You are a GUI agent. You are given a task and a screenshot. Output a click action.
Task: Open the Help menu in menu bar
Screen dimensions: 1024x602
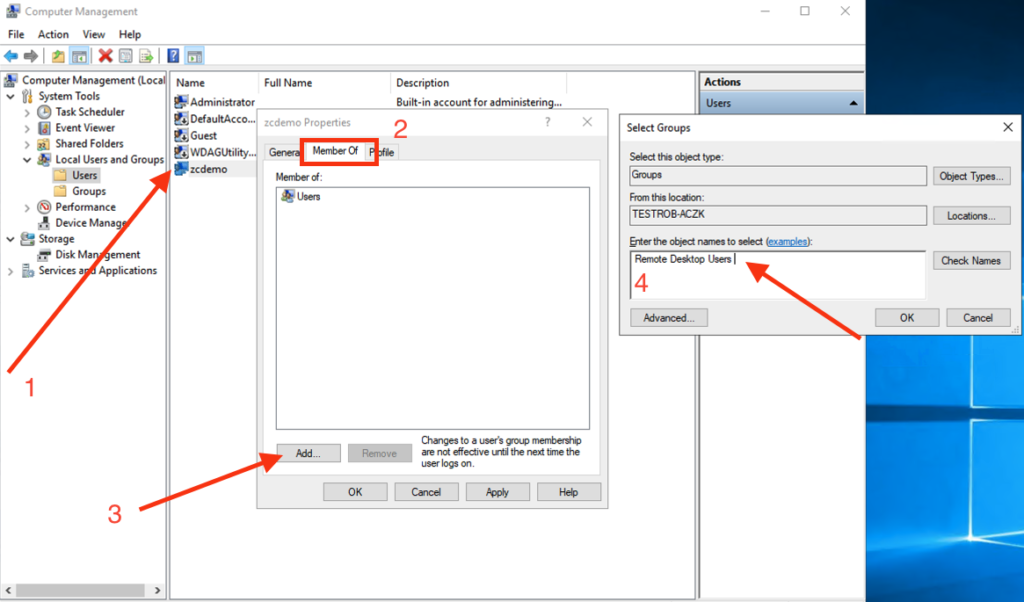(x=129, y=34)
